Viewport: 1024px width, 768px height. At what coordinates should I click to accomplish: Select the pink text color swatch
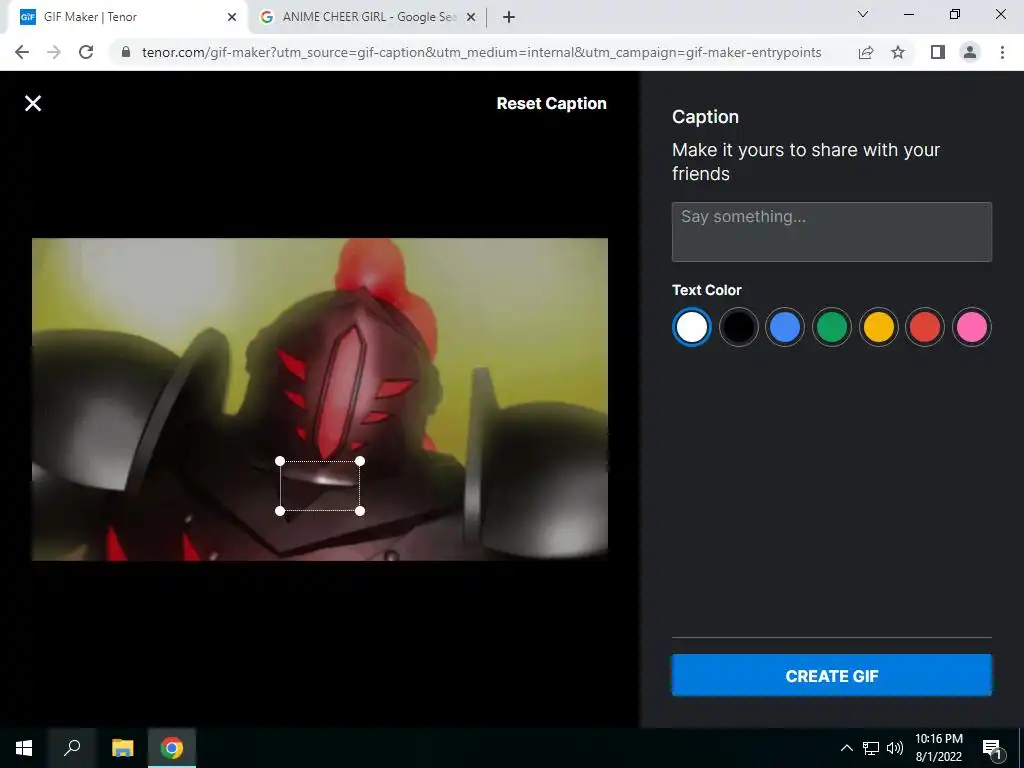(x=972, y=327)
